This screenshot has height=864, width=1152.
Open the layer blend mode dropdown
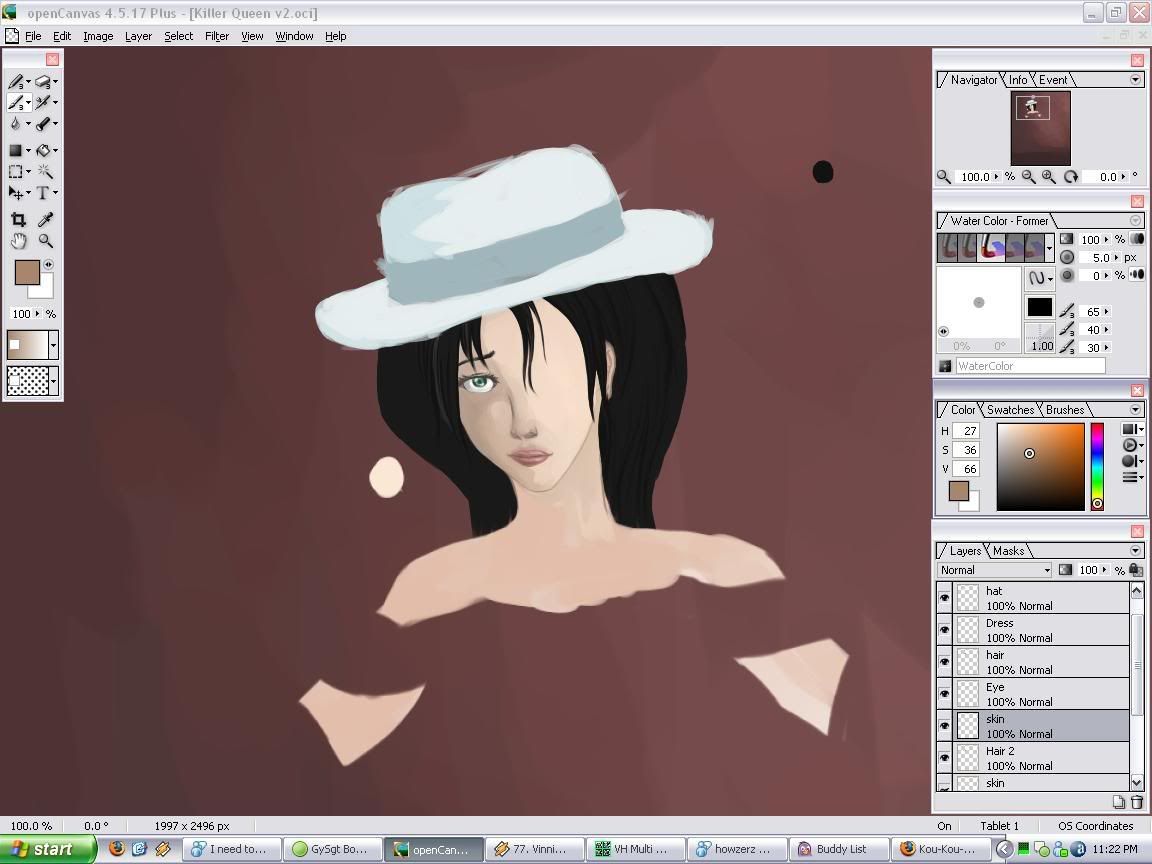(994, 570)
